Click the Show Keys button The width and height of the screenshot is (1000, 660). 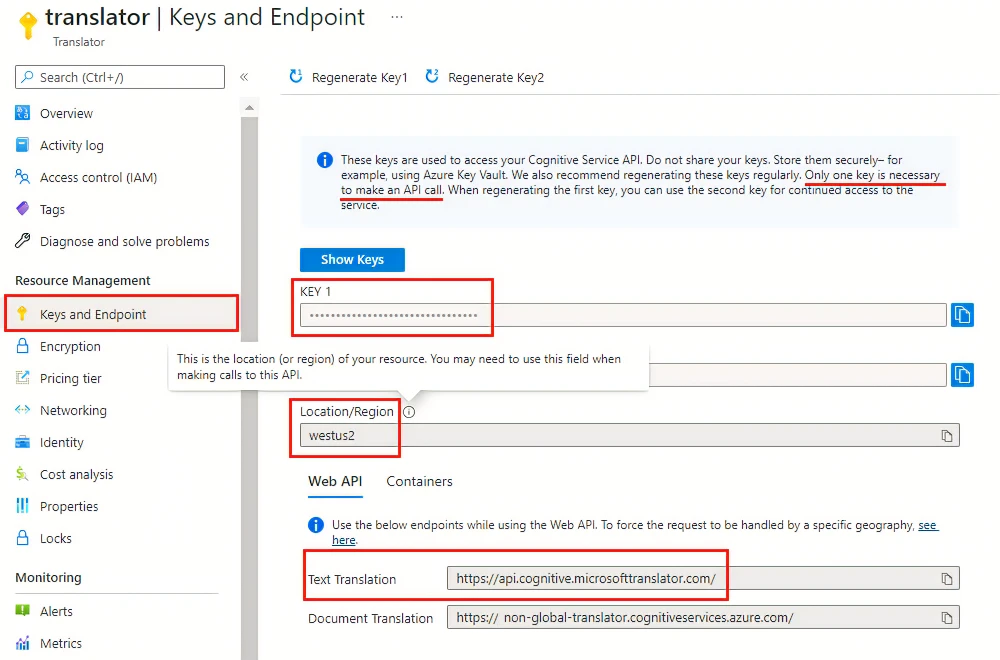352,260
